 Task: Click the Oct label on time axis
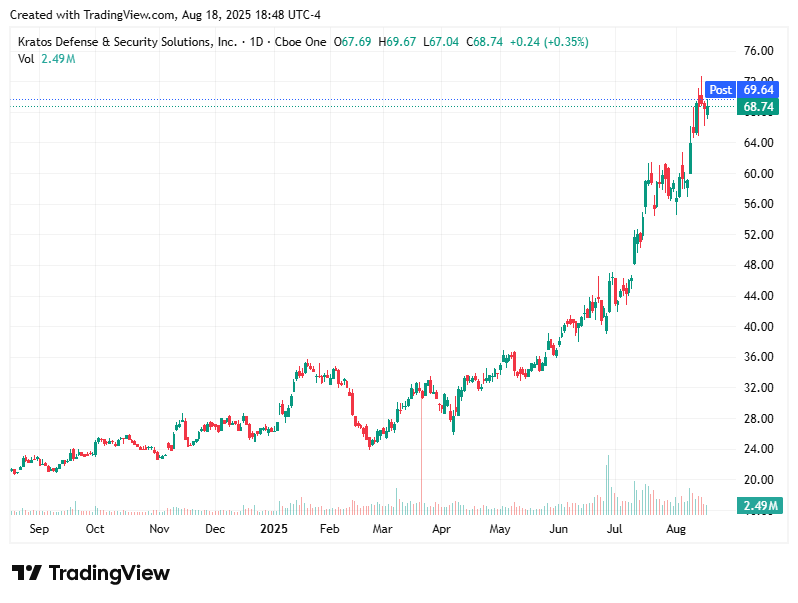point(95,529)
